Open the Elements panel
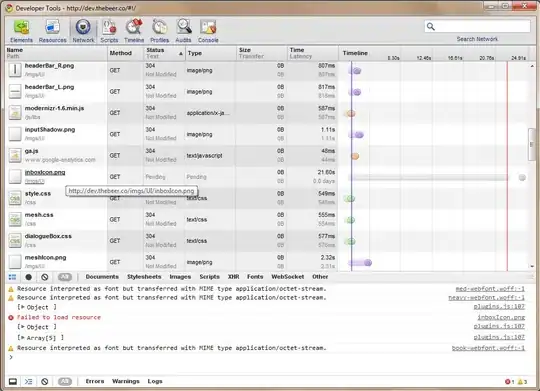This screenshot has height=391, width=540. coord(21,31)
